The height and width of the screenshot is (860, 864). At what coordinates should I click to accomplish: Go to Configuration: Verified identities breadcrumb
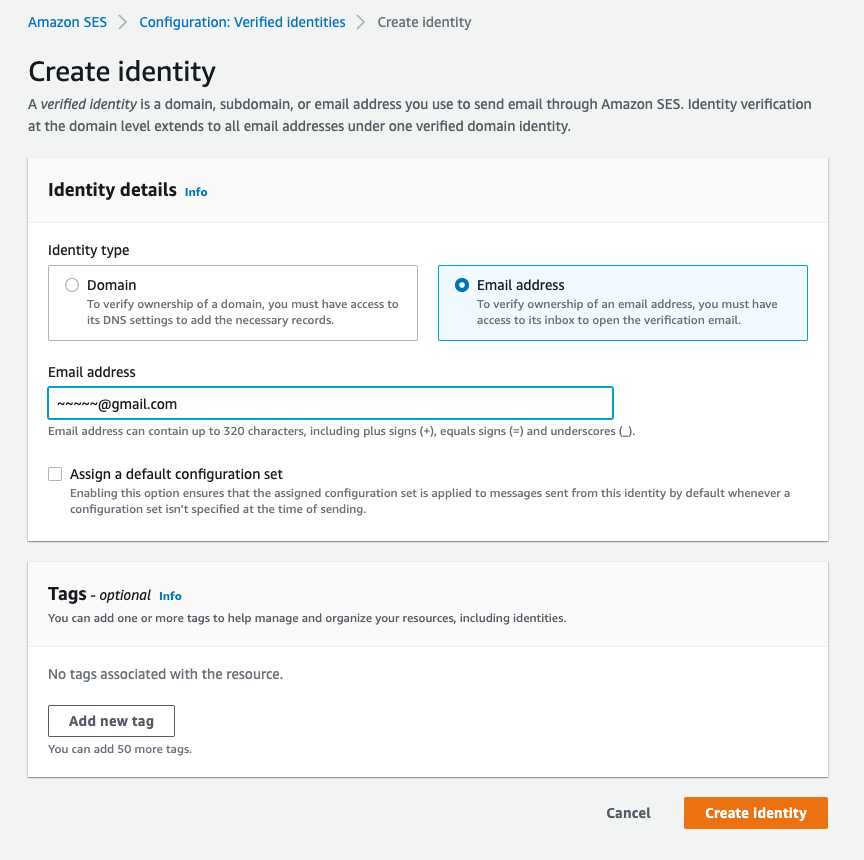pyautogui.click(x=242, y=21)
